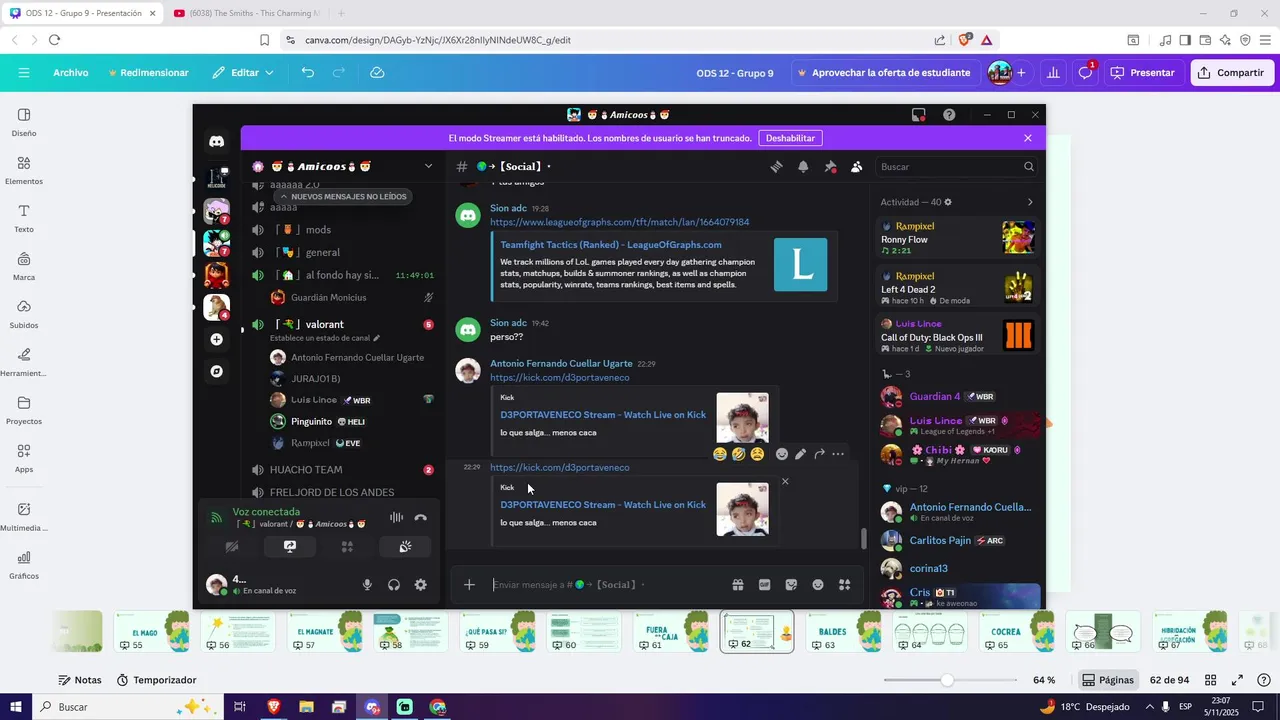
Task: Start screen share in voice panel
Action: [290, 547]
